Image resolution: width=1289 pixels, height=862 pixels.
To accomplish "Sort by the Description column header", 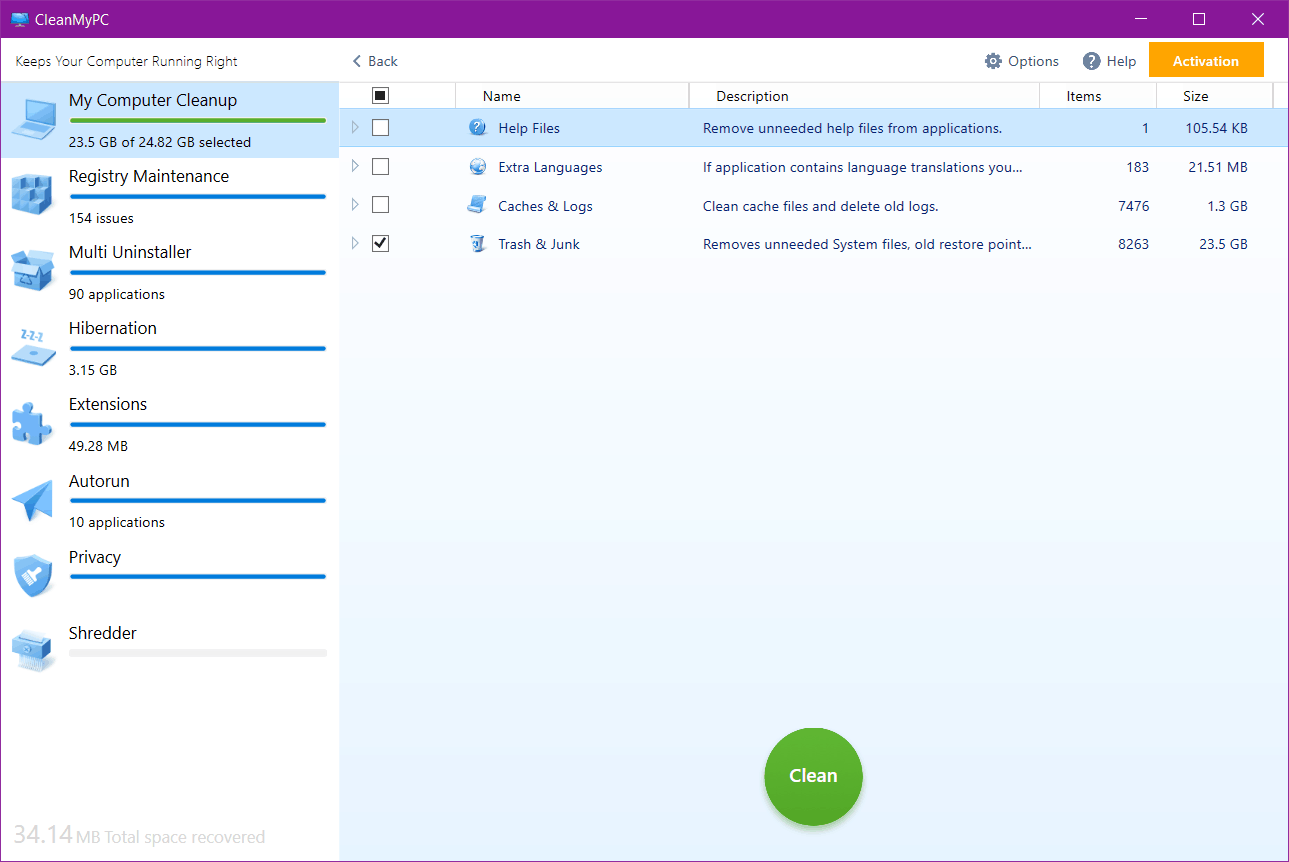I will 864,96.
